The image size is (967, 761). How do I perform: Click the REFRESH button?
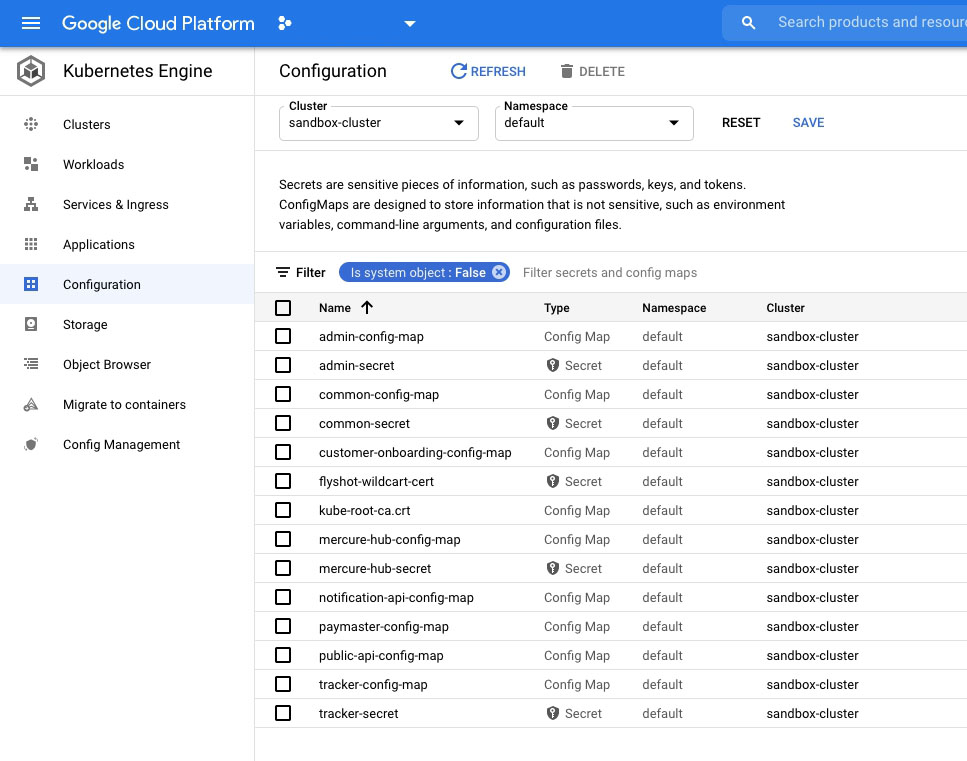pyautogui.click(x=488, y=71)
